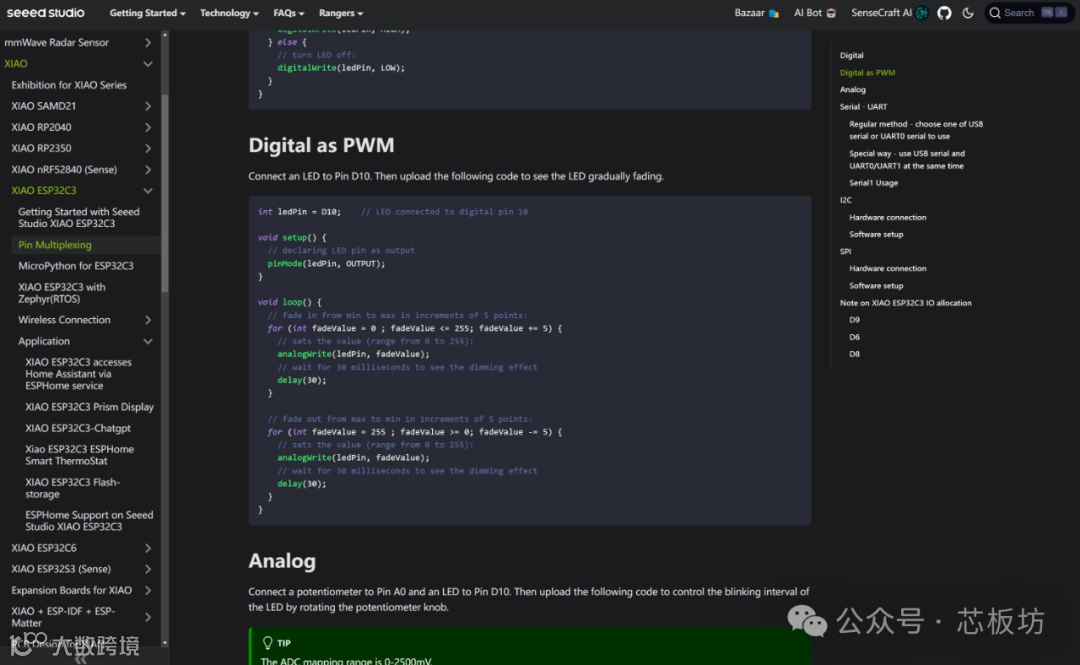Click the Digital as PWM heading
The height and width of the screenshot is (665, 1080).
pos(321,145)
